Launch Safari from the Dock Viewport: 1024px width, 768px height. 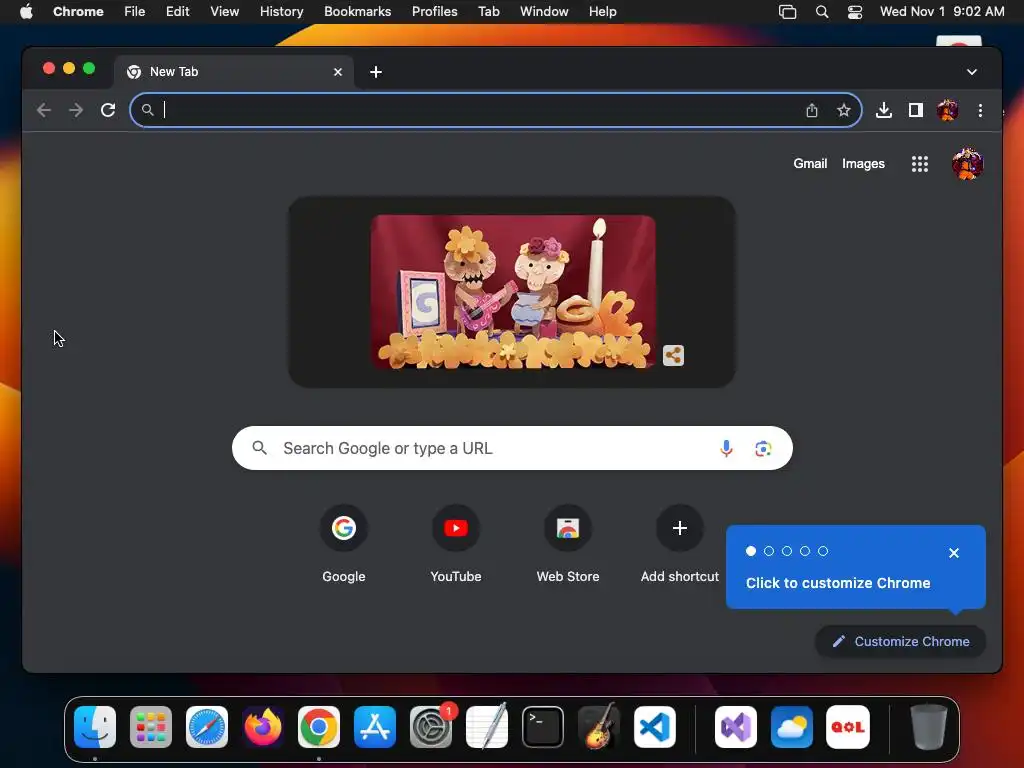207,727
